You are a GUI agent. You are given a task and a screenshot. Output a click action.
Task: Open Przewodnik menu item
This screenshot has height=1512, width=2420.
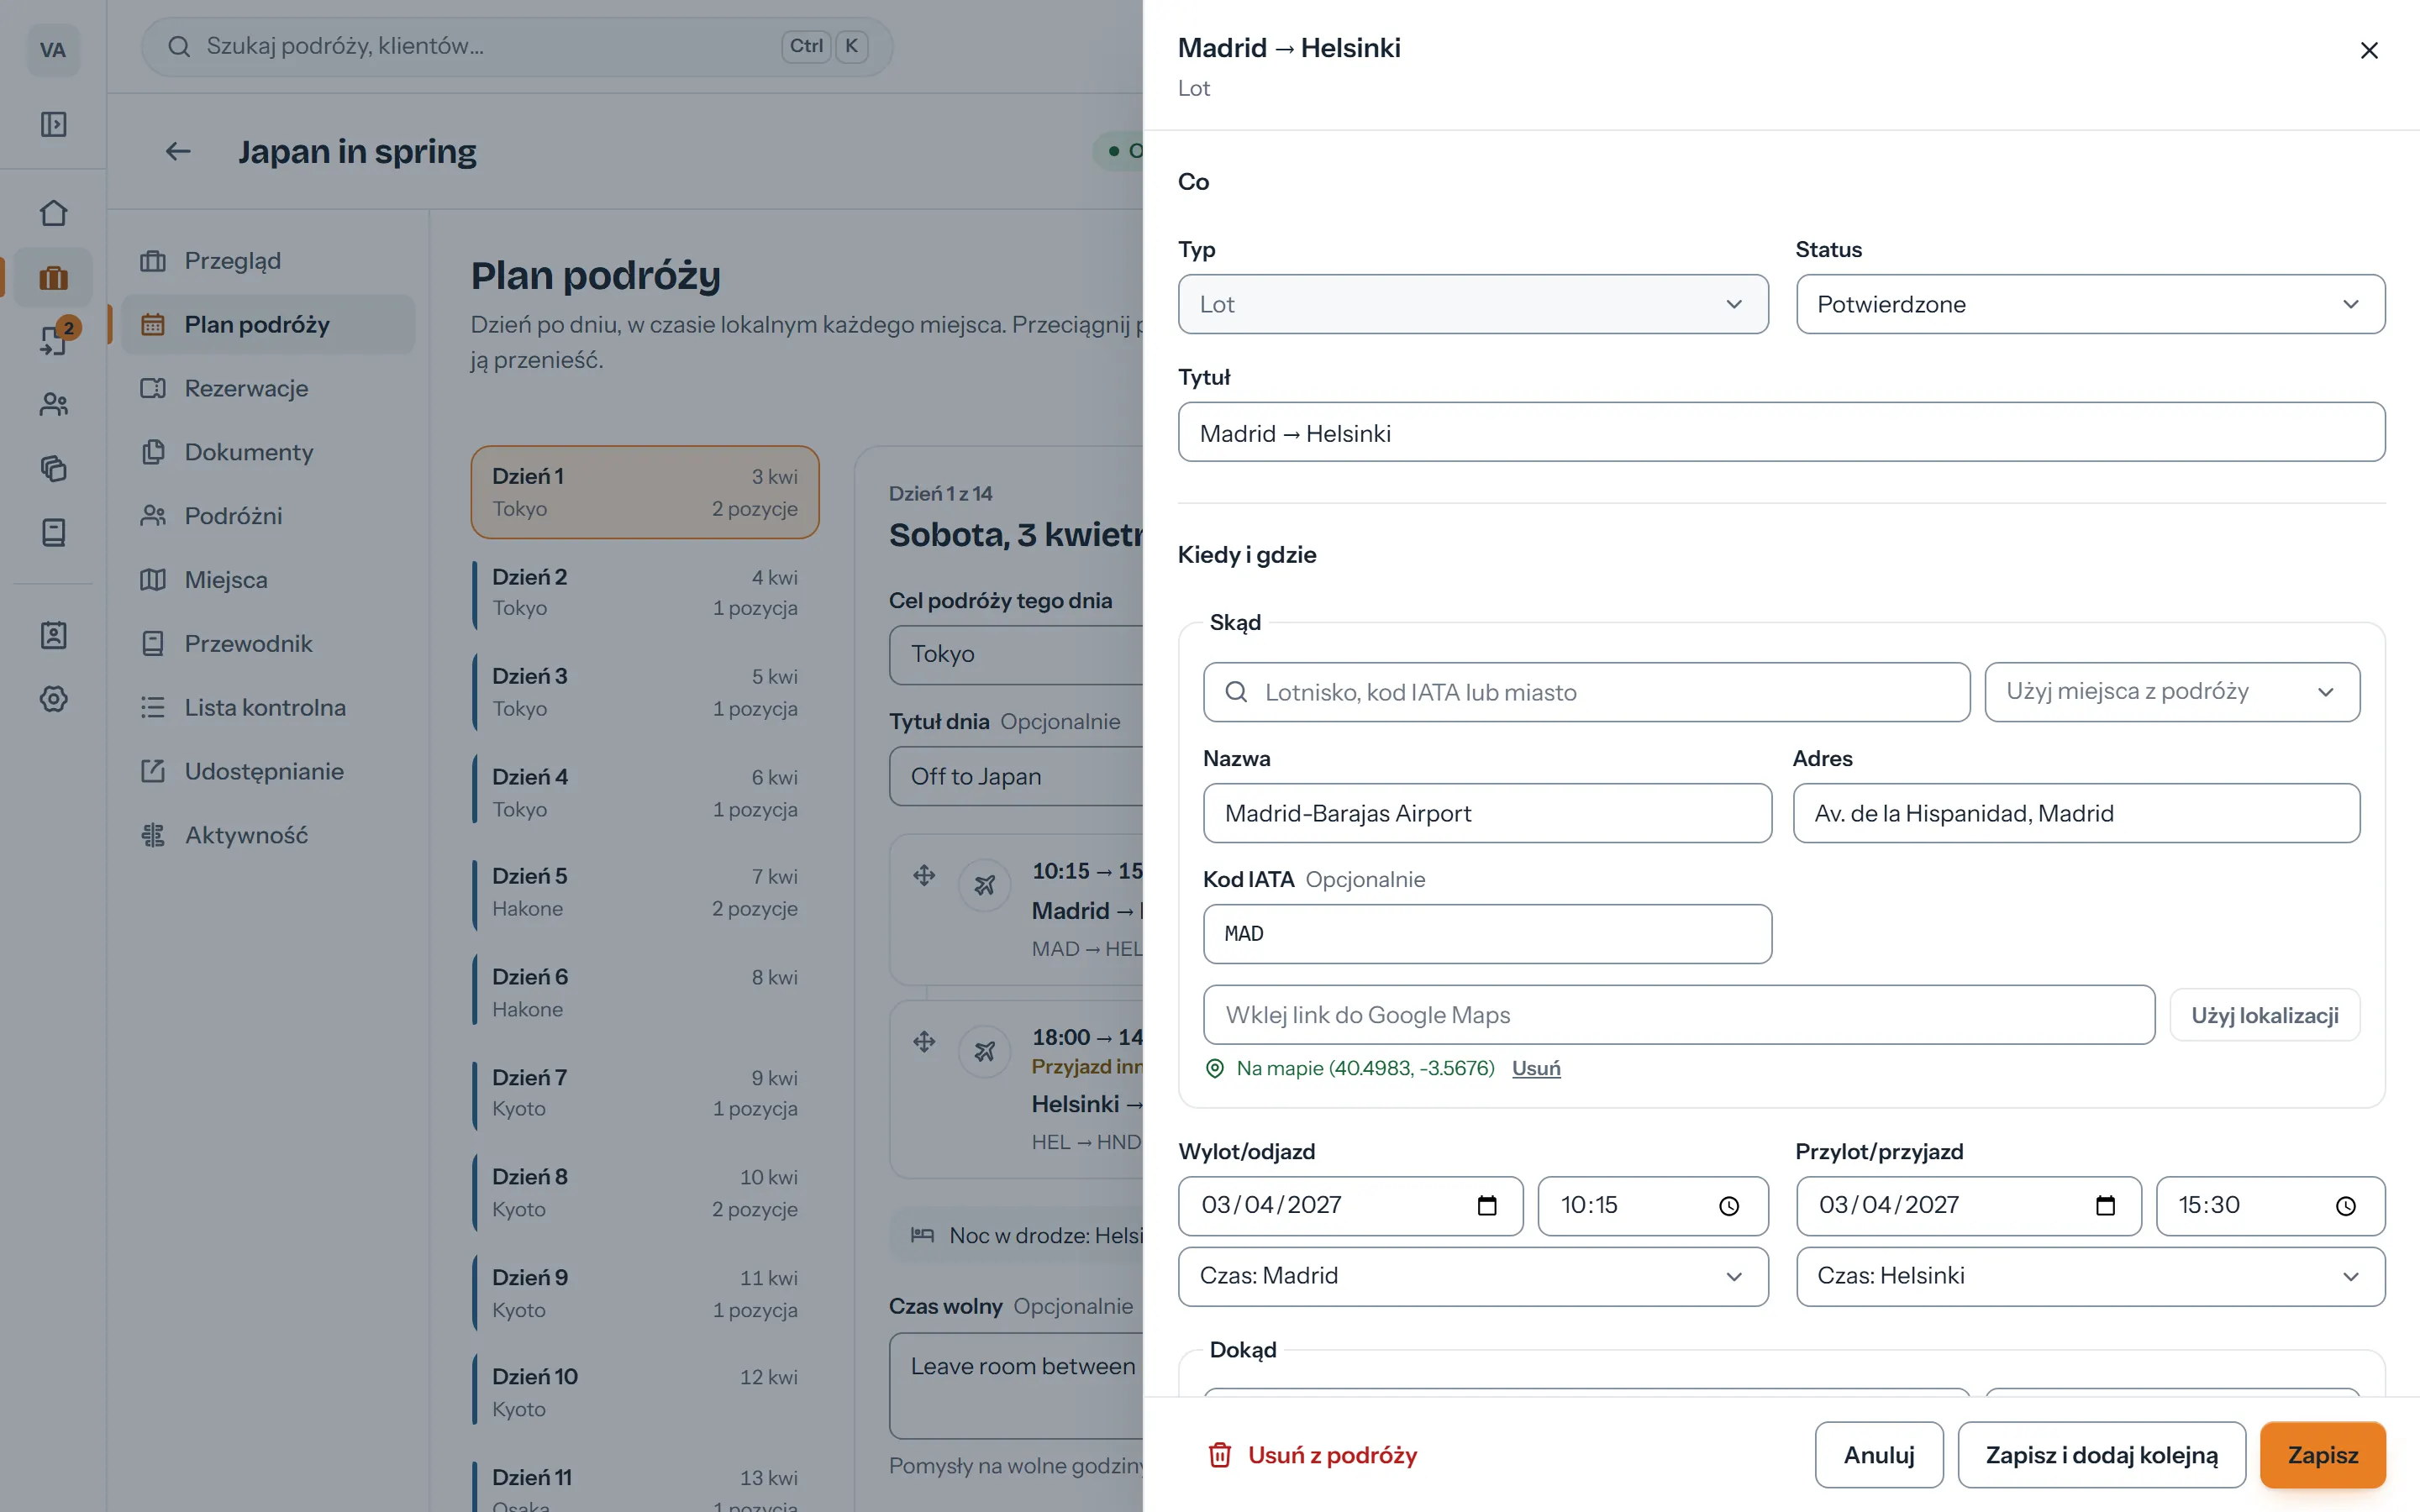click(268, 644)
